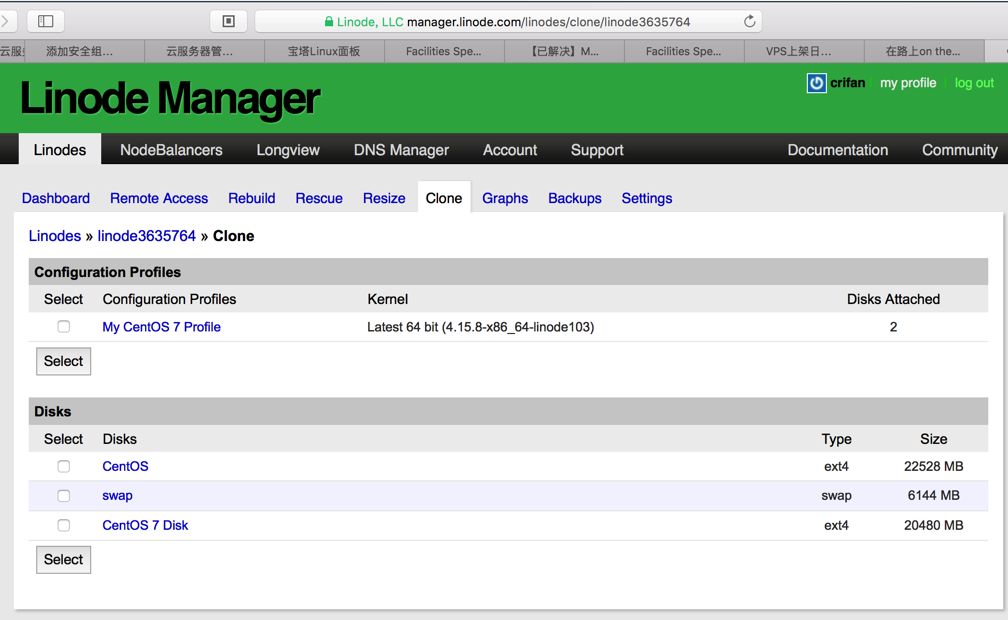Image resolution: width=1008 pixels, height=620 pixels.
Task: Open the my profile link
Action: (908, 83)
